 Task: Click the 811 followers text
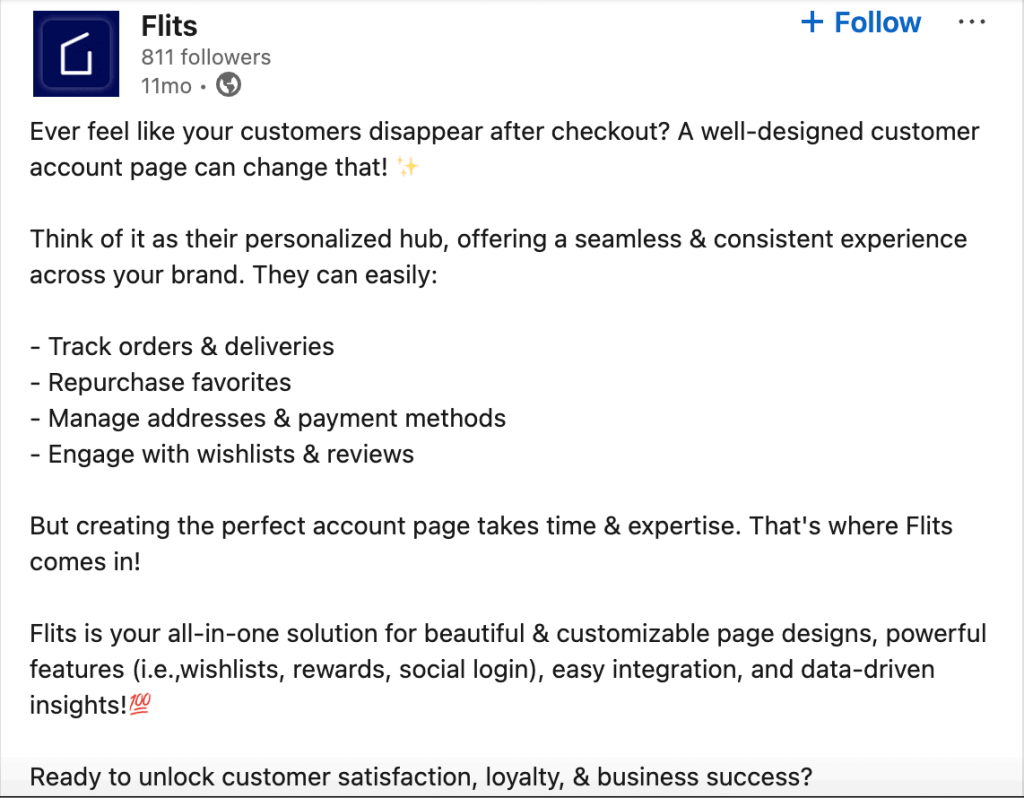point(205,56)
